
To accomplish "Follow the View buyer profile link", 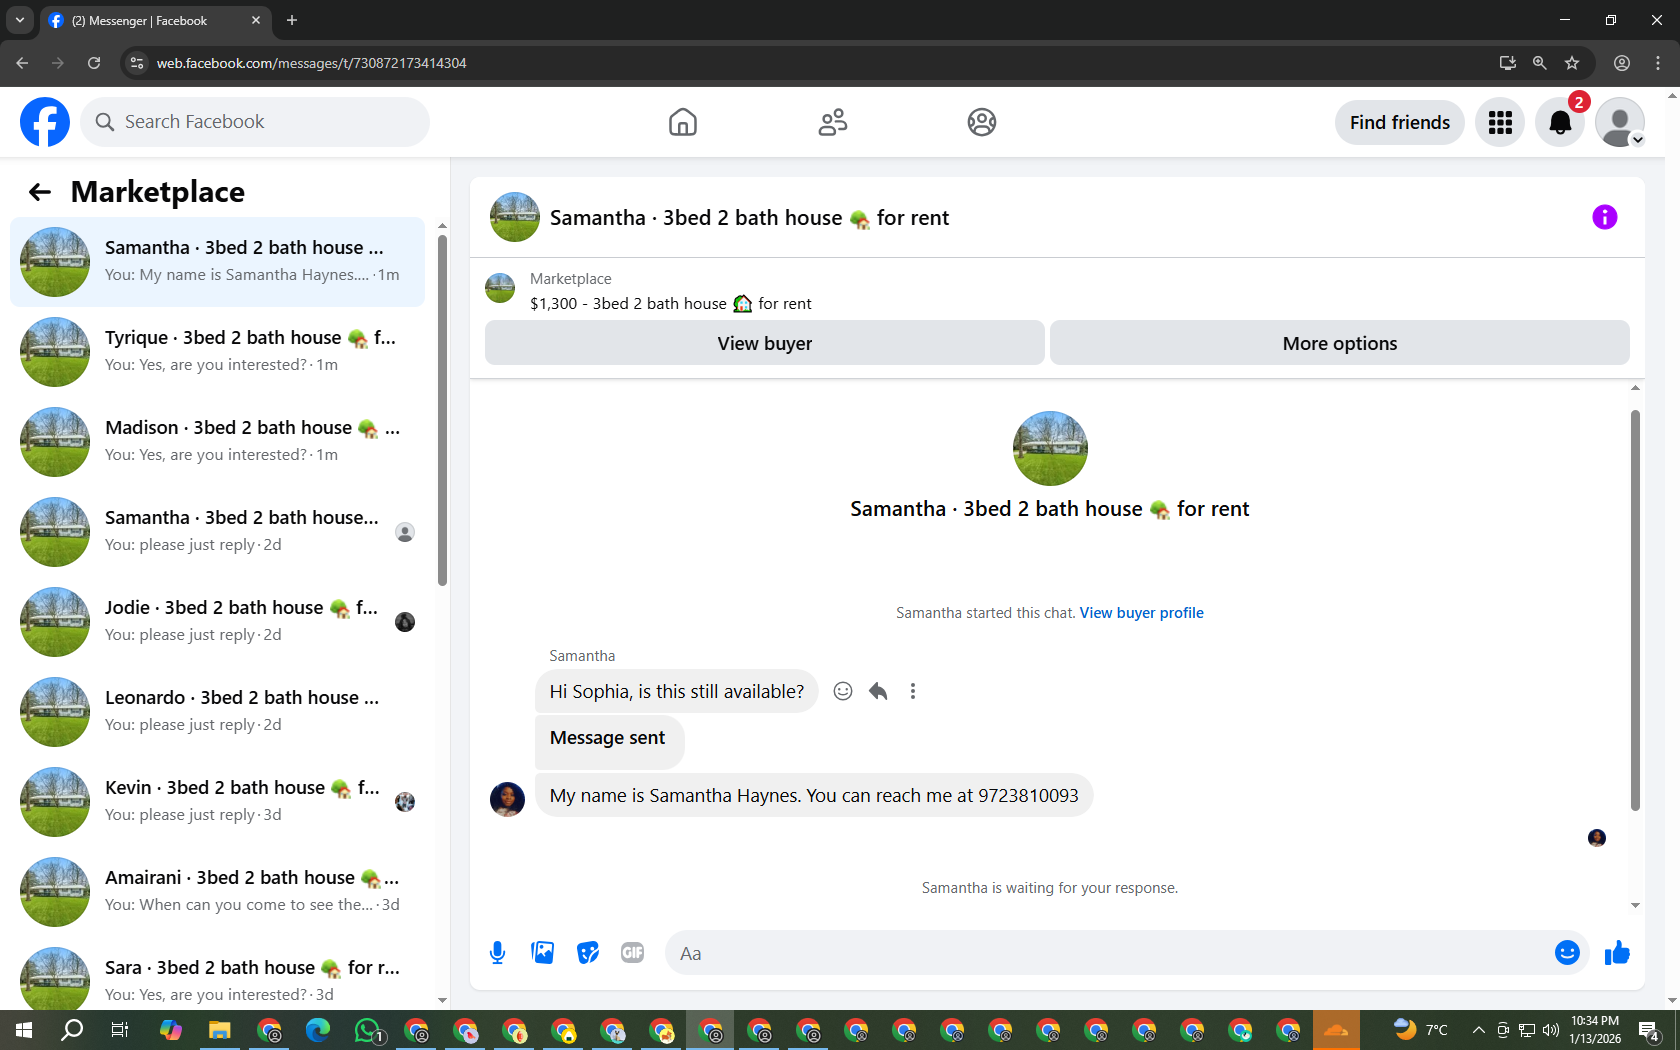I will point(1142,613).
